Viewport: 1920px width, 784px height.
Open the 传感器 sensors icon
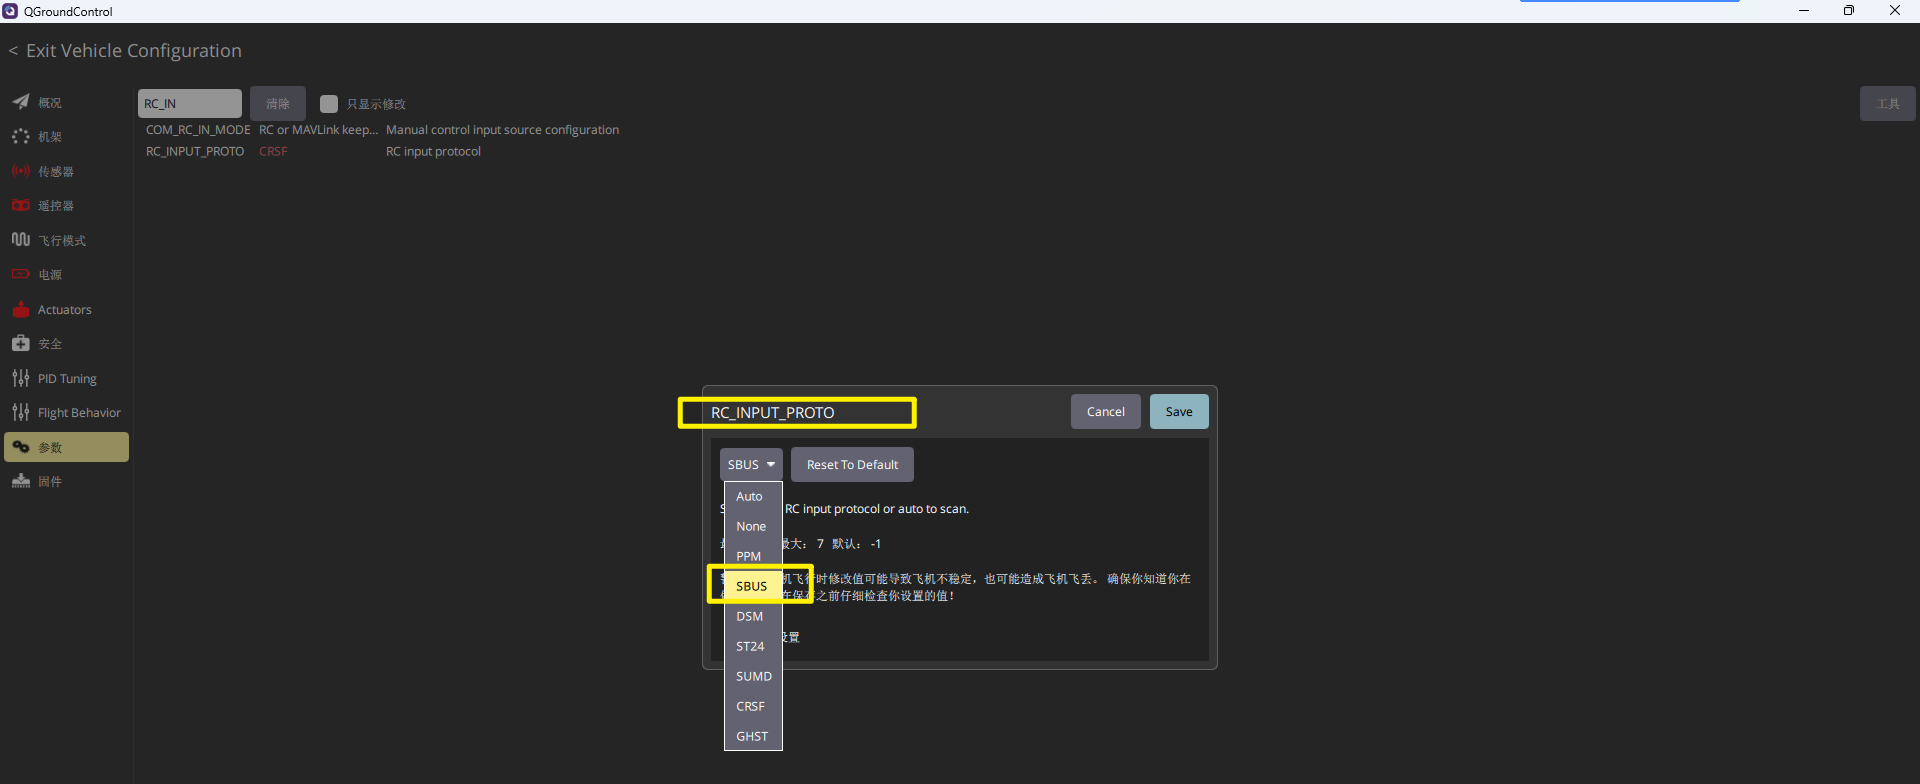point(21,171)
